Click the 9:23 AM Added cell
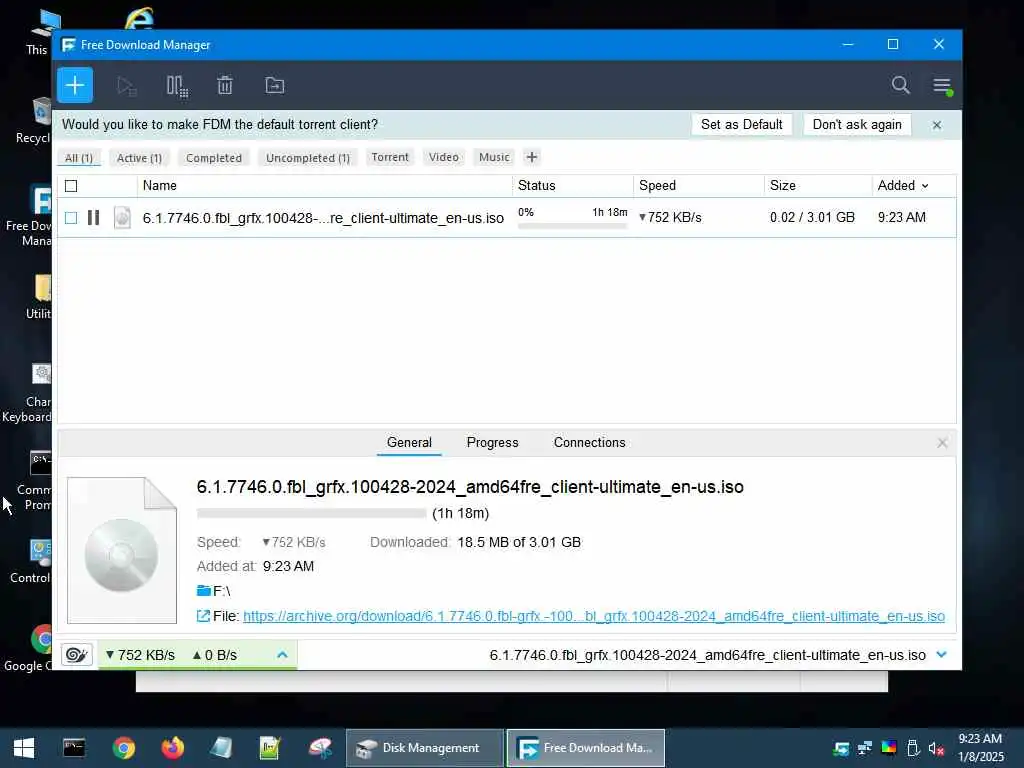Viewport: 1024px width, 768px height. (901, 217)
